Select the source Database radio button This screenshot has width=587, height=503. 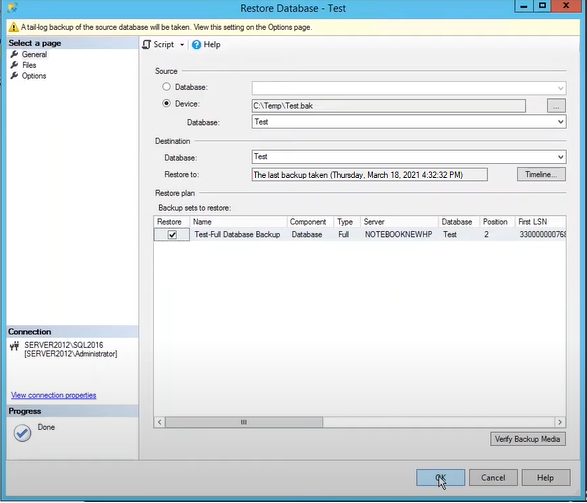pos(166,87)
